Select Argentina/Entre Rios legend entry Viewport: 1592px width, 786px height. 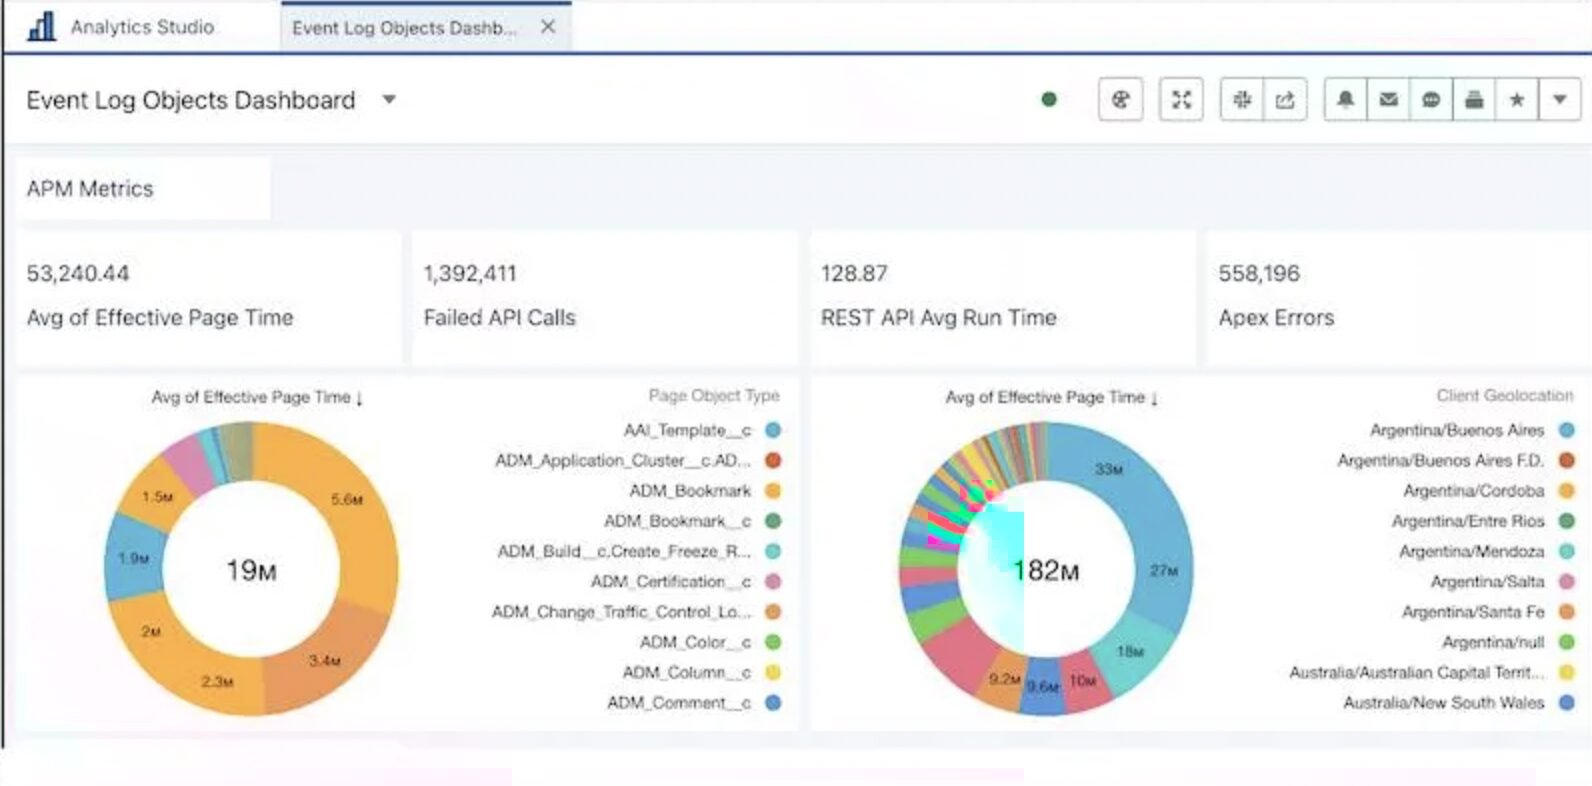[1483, 521]
